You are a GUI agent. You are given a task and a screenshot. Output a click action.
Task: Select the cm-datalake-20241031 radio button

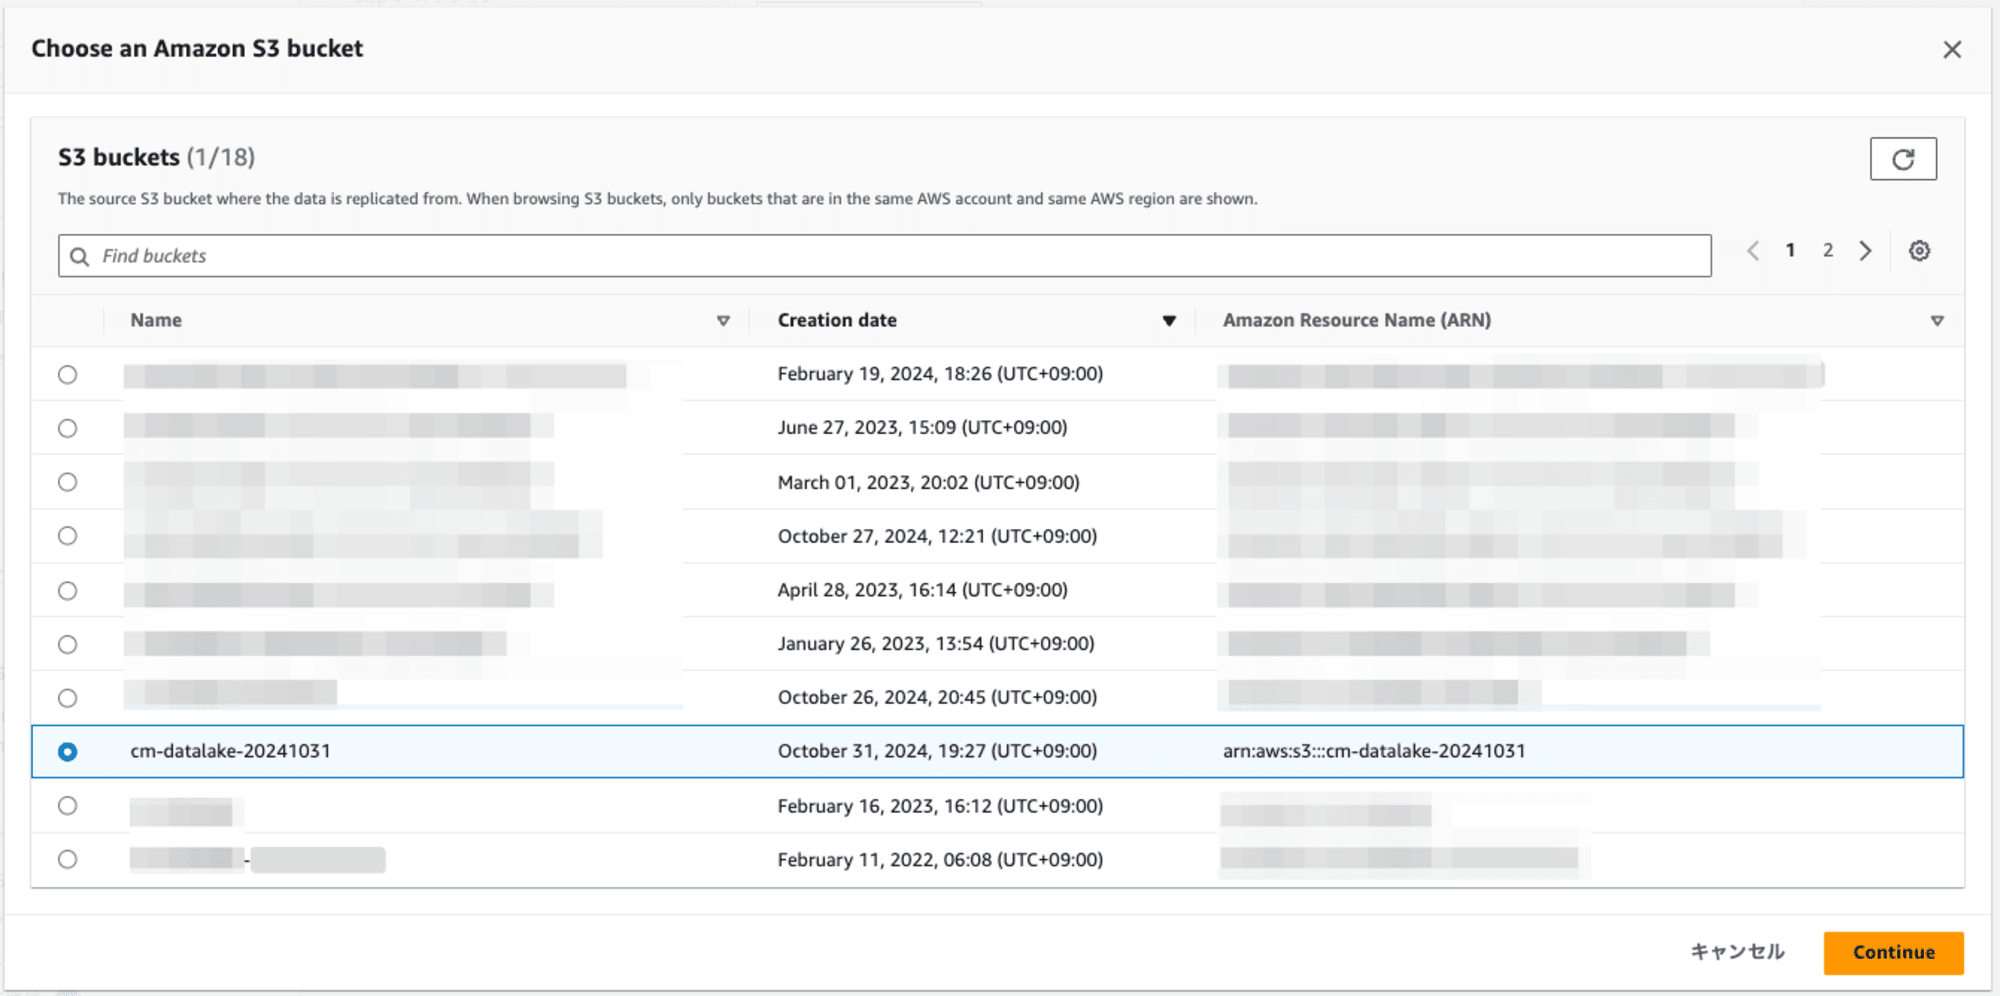pyautogui.click(x=67, y=752)
